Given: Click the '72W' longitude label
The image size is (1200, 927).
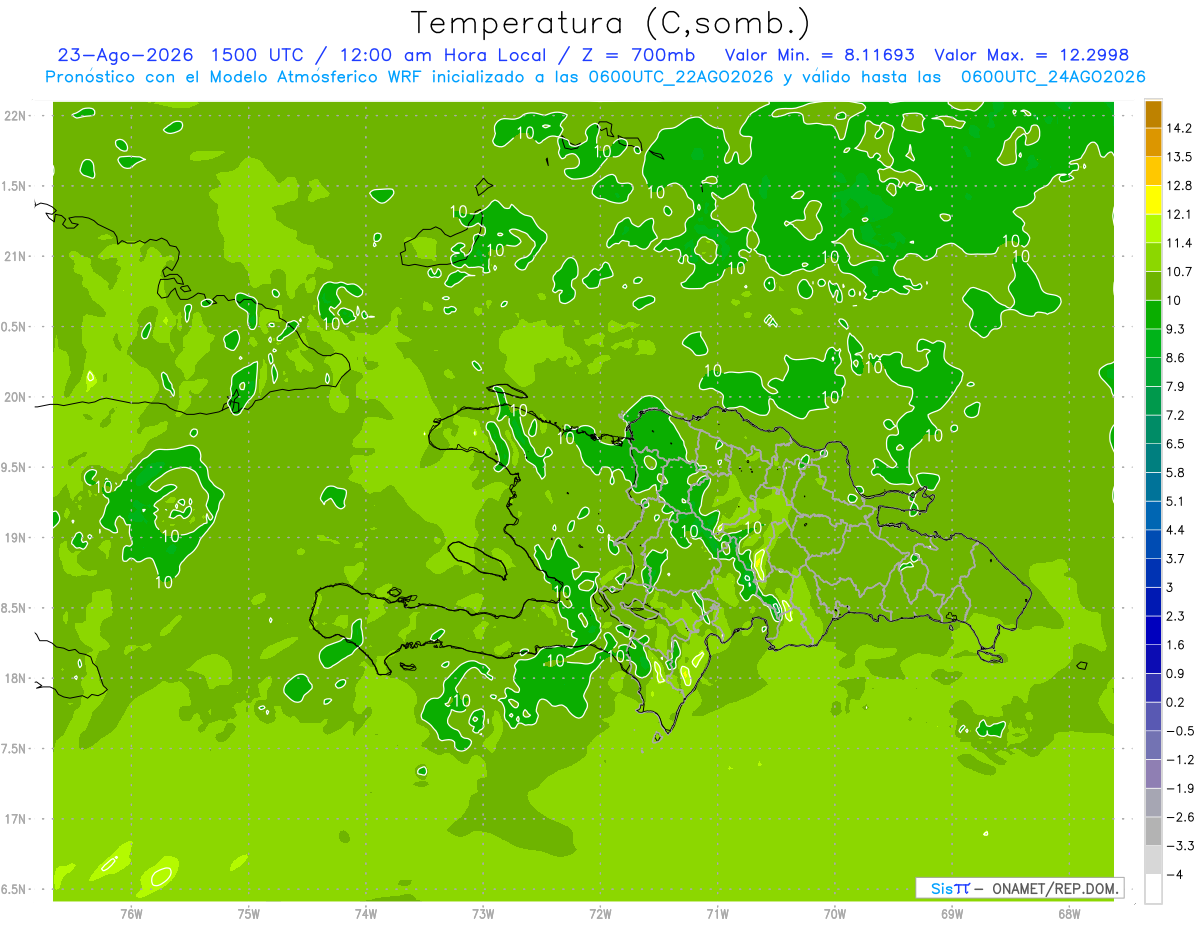Looking at the screenshot, I should coord(600,914).
